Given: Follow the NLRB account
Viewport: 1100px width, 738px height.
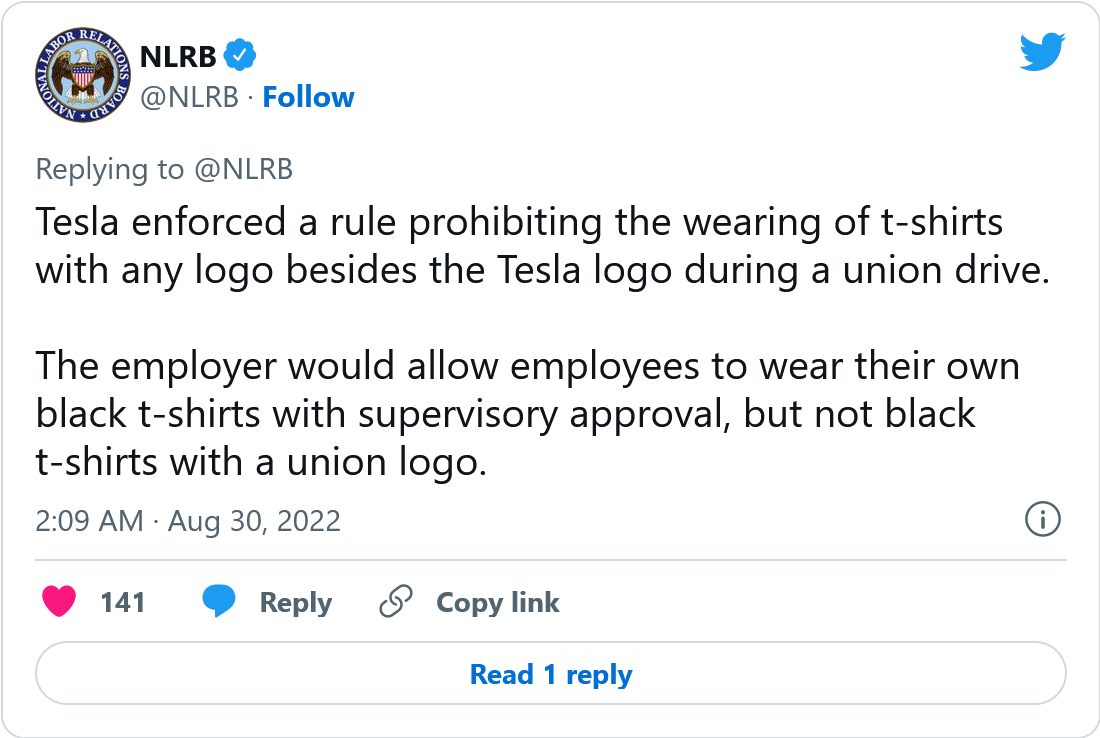Looking at the screenshot, I should [x=308, y=97].
